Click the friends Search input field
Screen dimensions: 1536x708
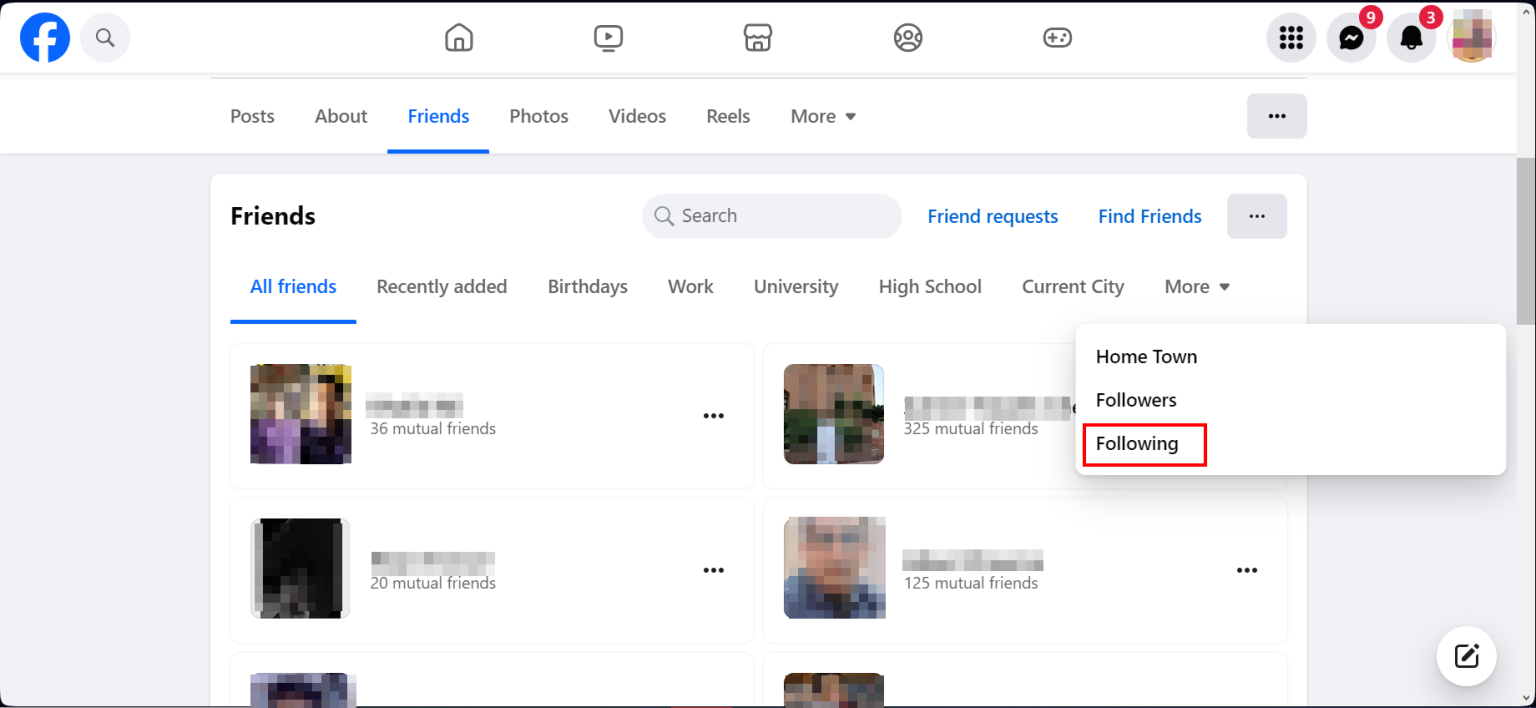(772, 216)
